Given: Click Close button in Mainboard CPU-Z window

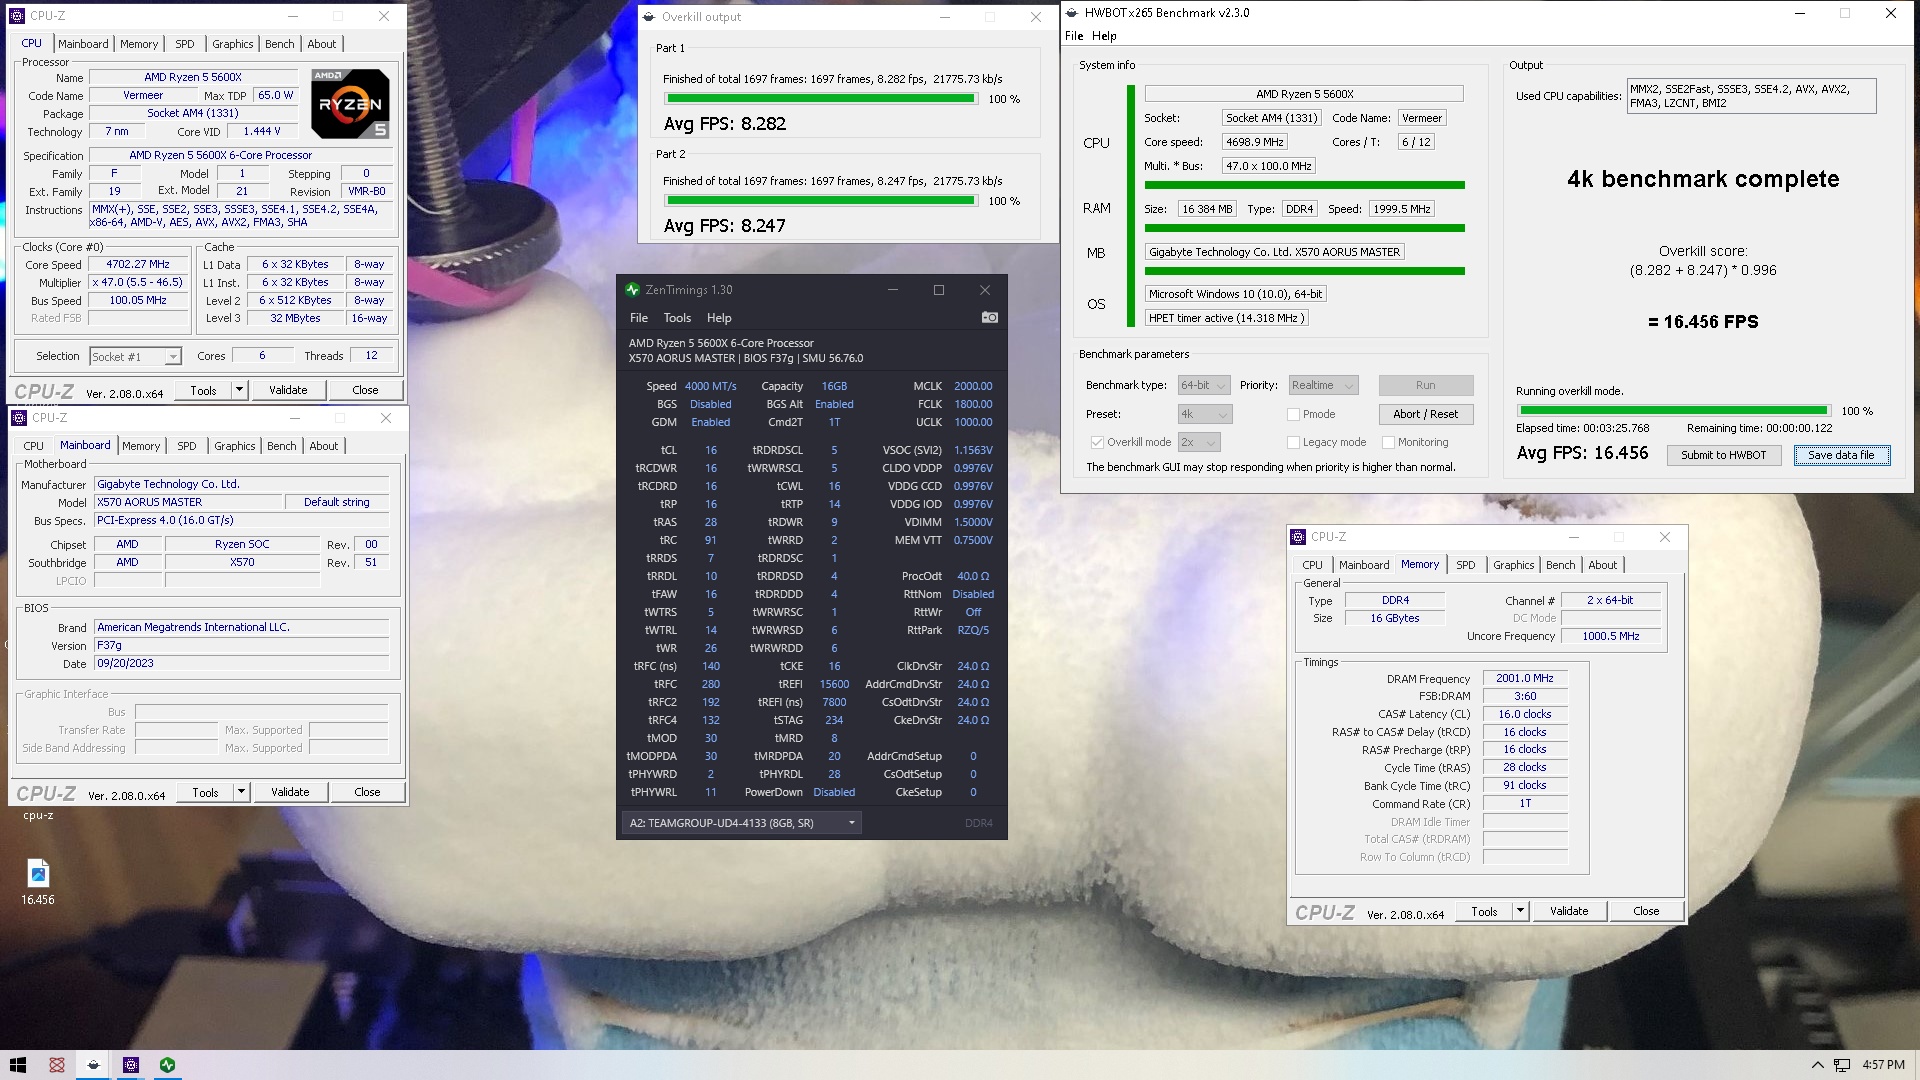Looking at the screenshot, I should point(367,792).
